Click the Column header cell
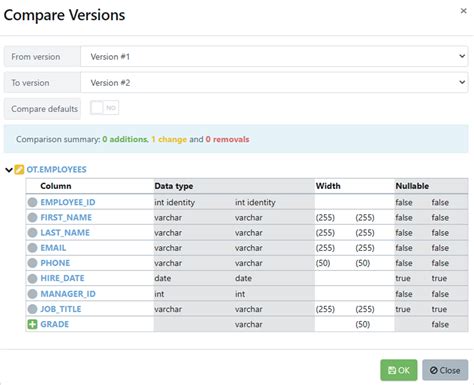 90,186
